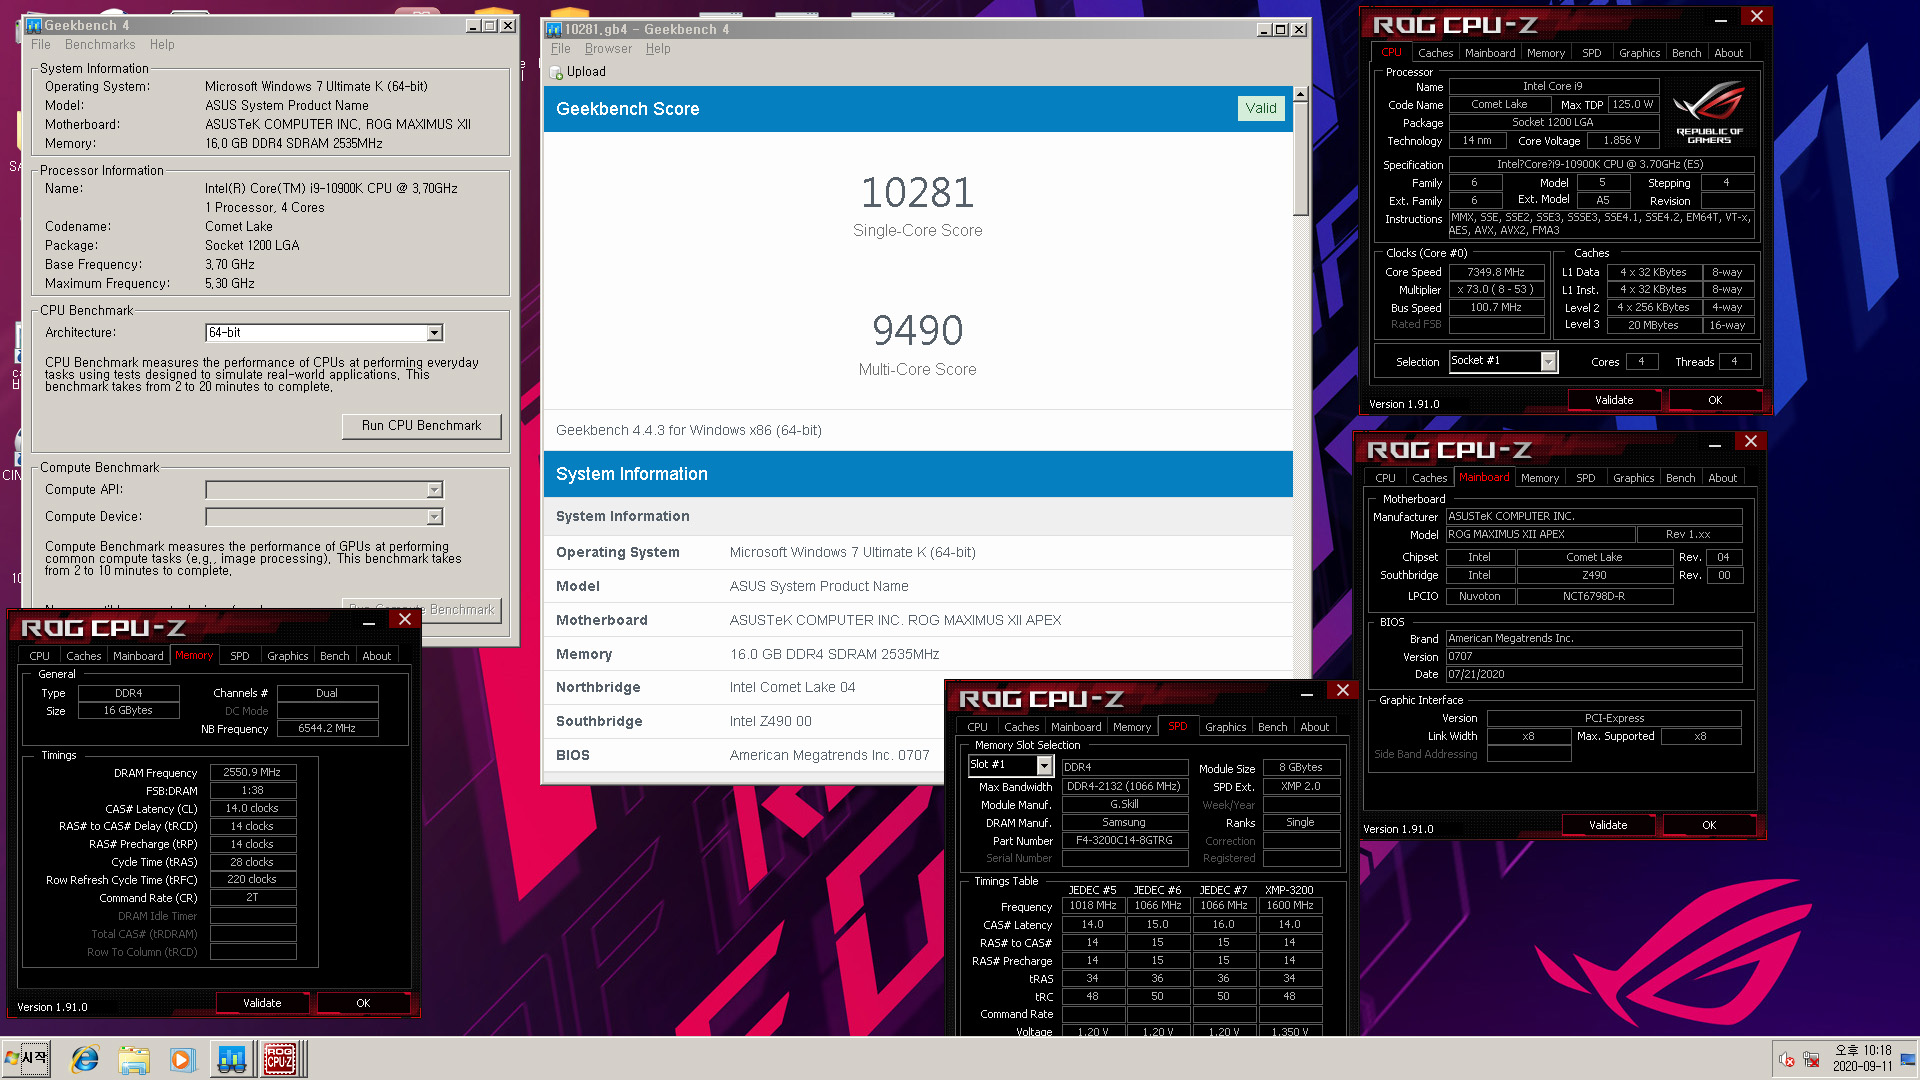Minimize the CPU-Z Mainboard window
Screen dimensions: 1920x1080
[x=1715, y=443]
